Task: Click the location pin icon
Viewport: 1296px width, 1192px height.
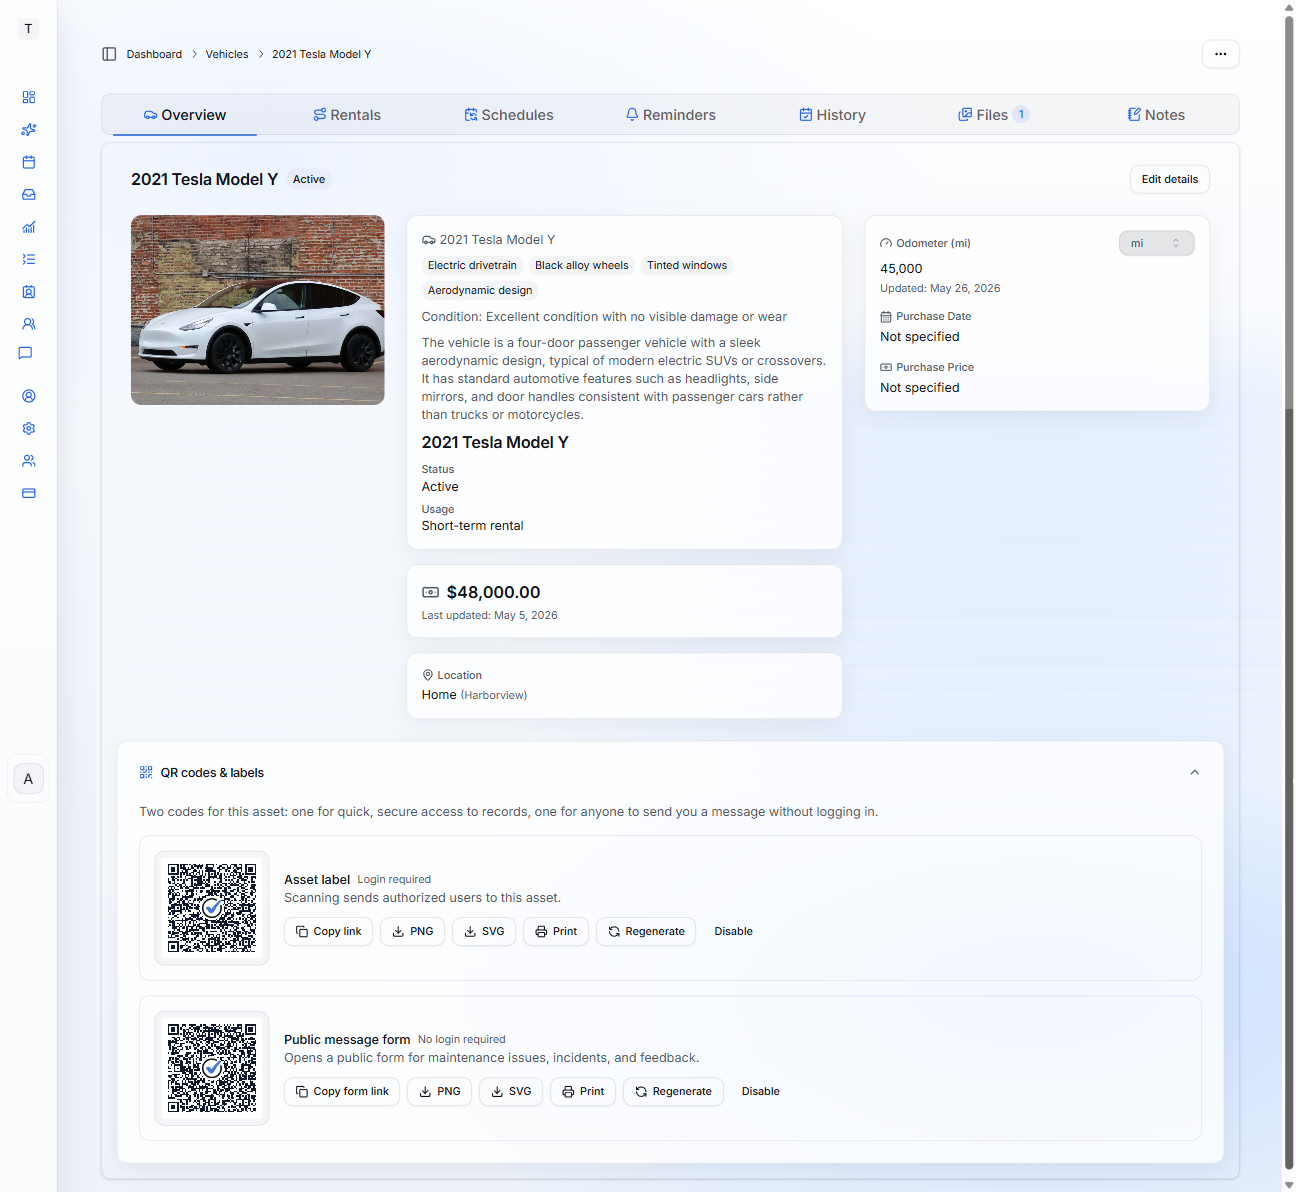Action: (428, 675)
